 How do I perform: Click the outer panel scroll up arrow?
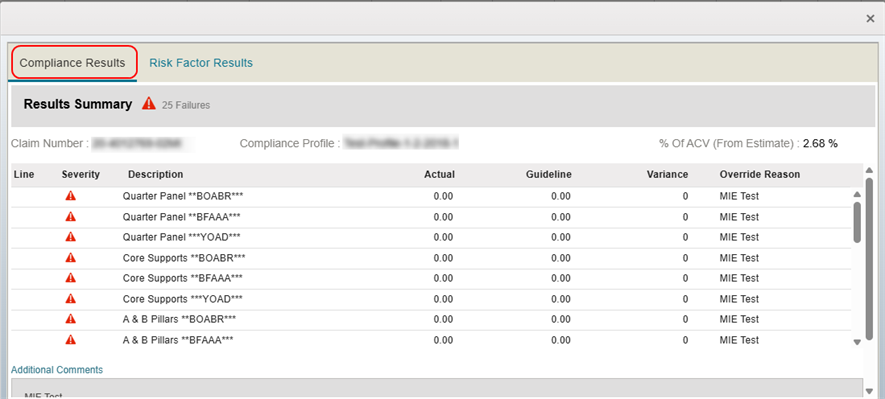[870, 170]
